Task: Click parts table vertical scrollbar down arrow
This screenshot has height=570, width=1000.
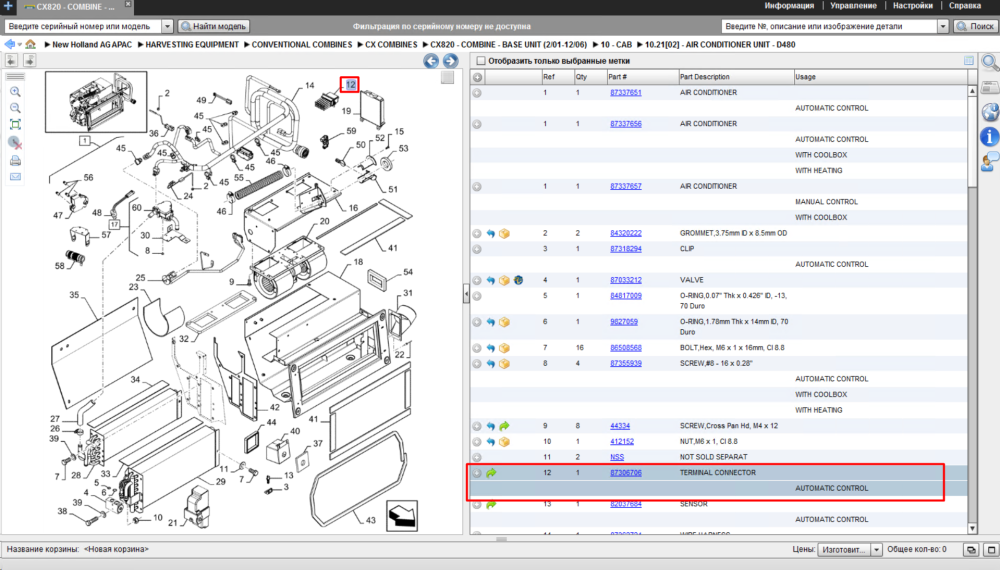Action: point(972,529)
